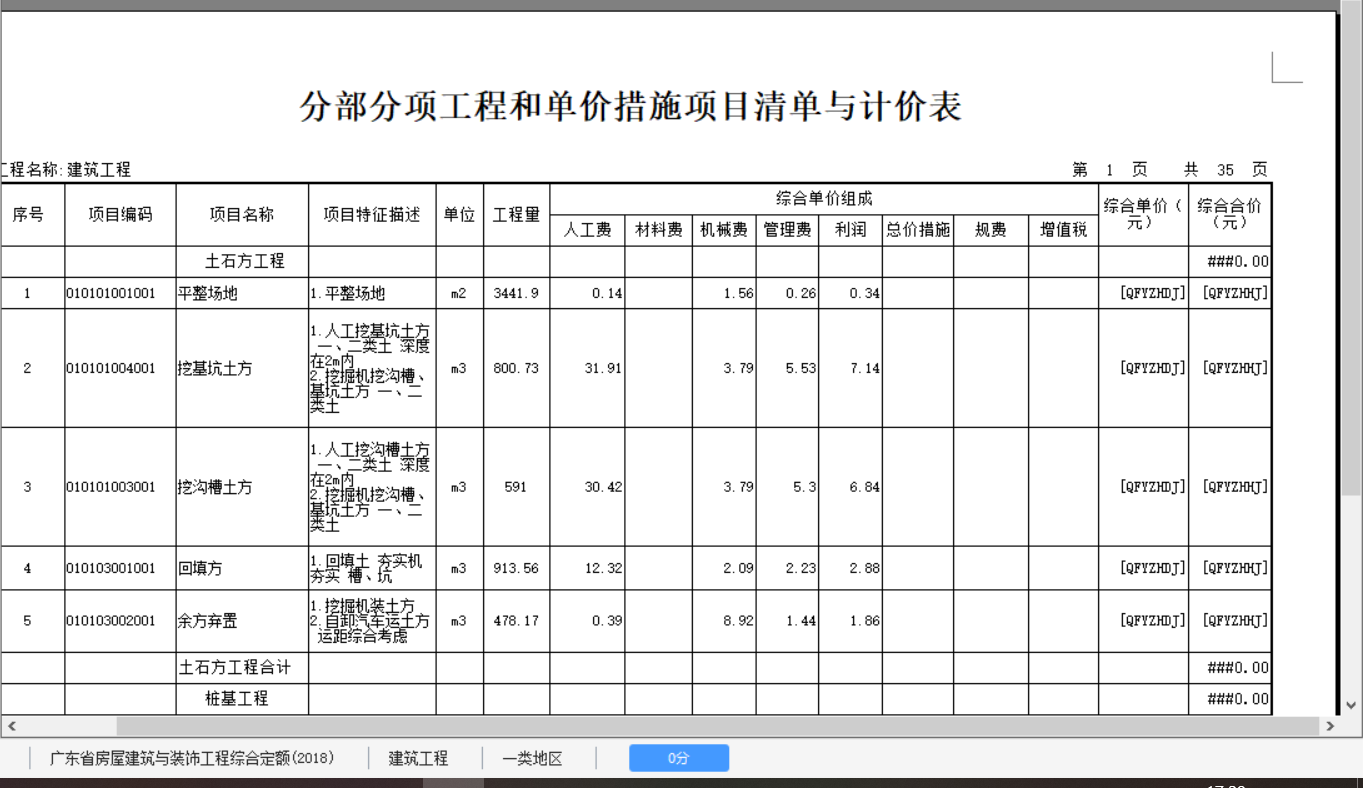Image resolution: width=1363 pixels, height=788 pixels.
Task: Click the 0分 score button
Action: click(x=679, y=758)
